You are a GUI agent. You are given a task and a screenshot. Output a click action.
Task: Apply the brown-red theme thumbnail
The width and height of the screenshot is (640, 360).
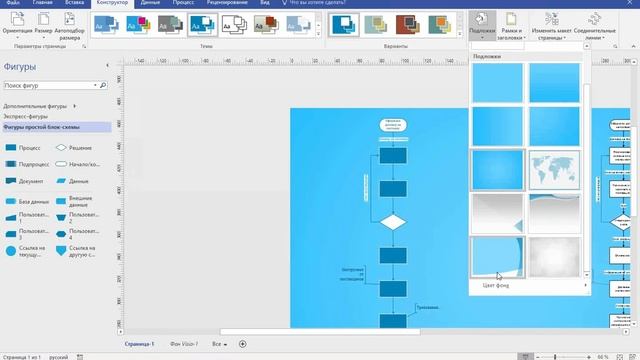[x=266, y=25]
